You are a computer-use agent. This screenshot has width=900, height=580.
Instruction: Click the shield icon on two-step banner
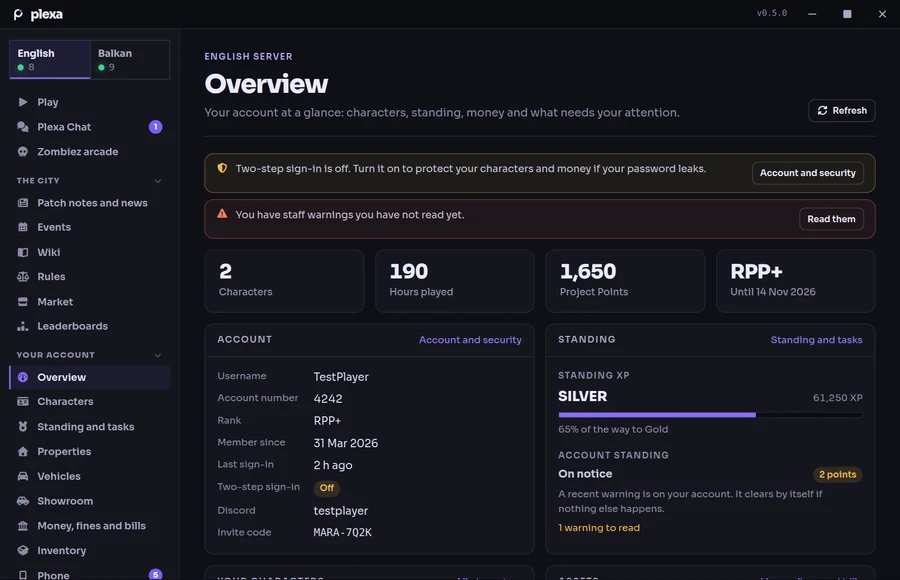coord(222,168)
